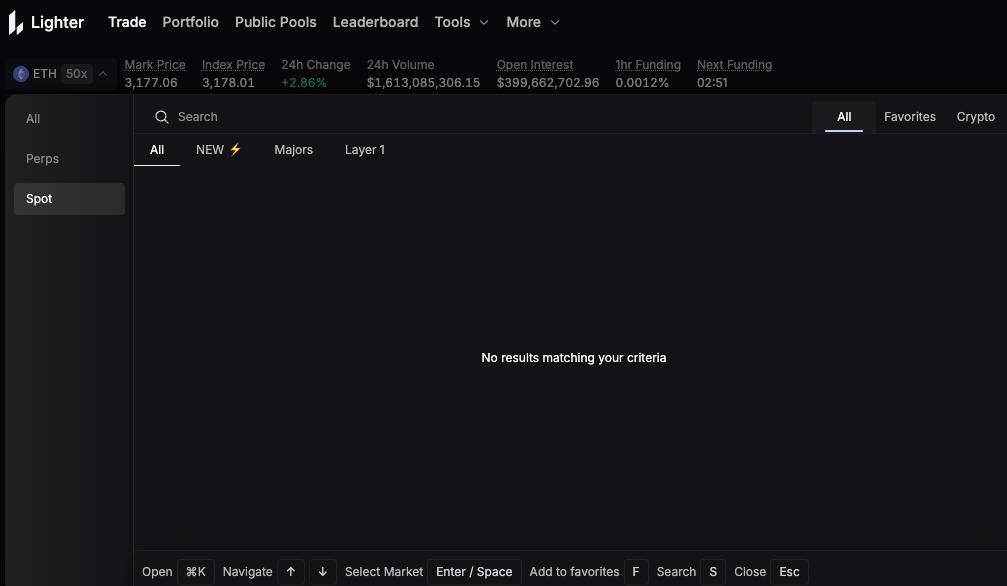The image size is (1007, 586).
Task: Show the Favorites filter tab
Action: [x=909, y=117]
